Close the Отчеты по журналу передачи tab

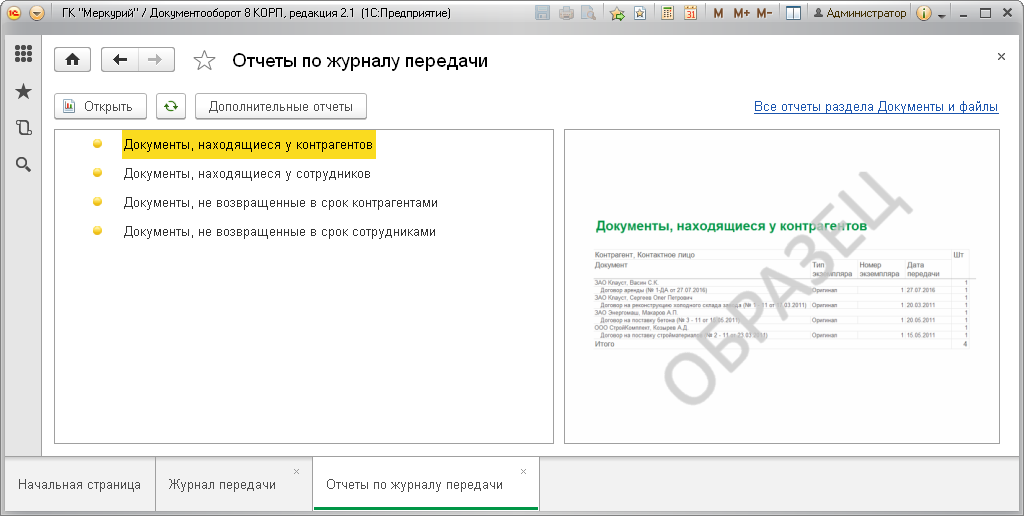523,472
